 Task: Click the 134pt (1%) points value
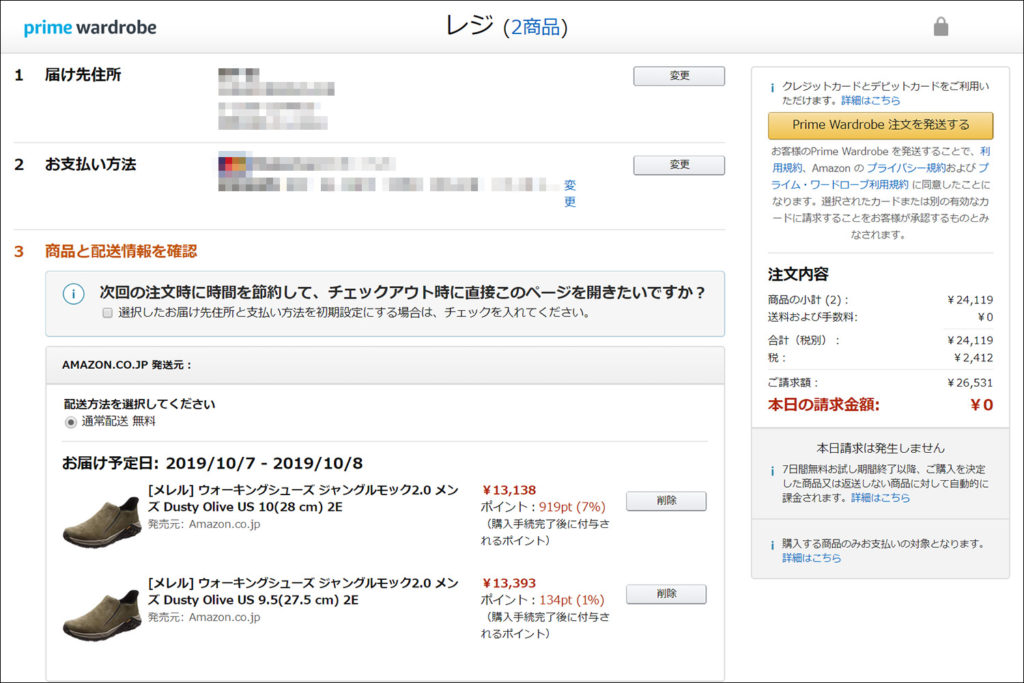coord(572,601)
